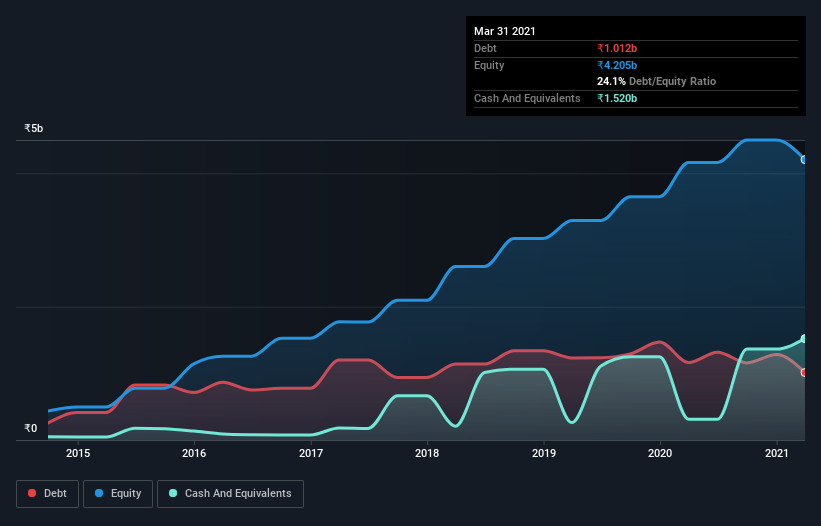The height and width of the screenshot is (526, 821).
Task: Click the teal Cash endpoint marker
Action: tap(804, 339)
